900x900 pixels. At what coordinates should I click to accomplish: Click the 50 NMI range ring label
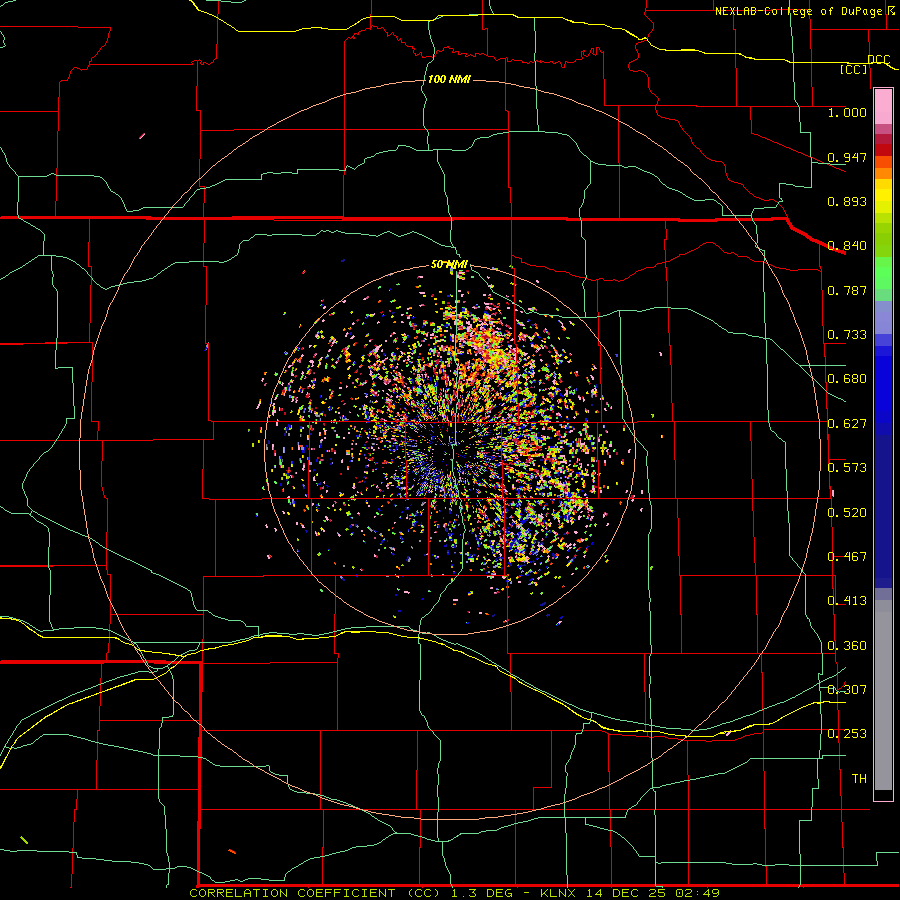(449, 265)
